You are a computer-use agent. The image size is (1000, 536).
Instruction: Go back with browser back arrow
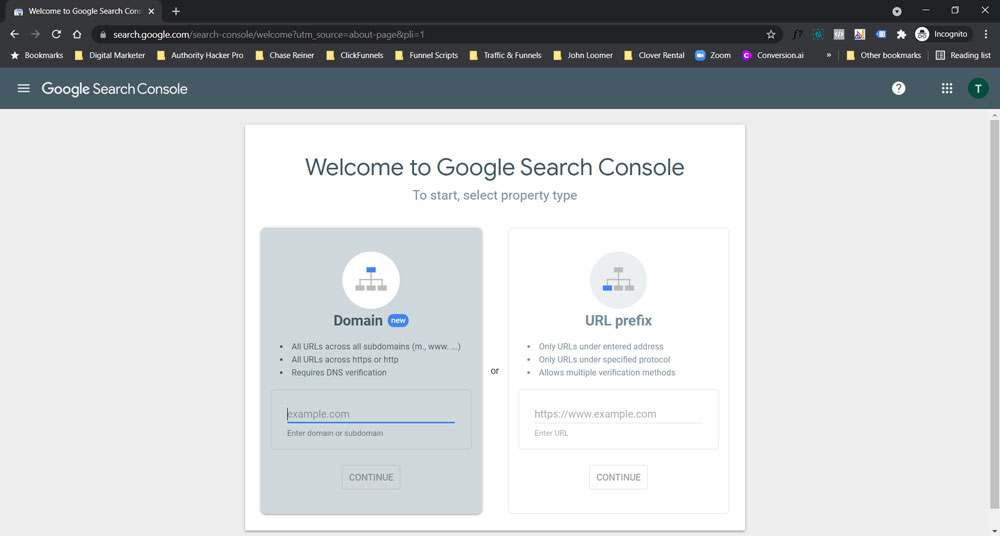(x=15, y=34)
